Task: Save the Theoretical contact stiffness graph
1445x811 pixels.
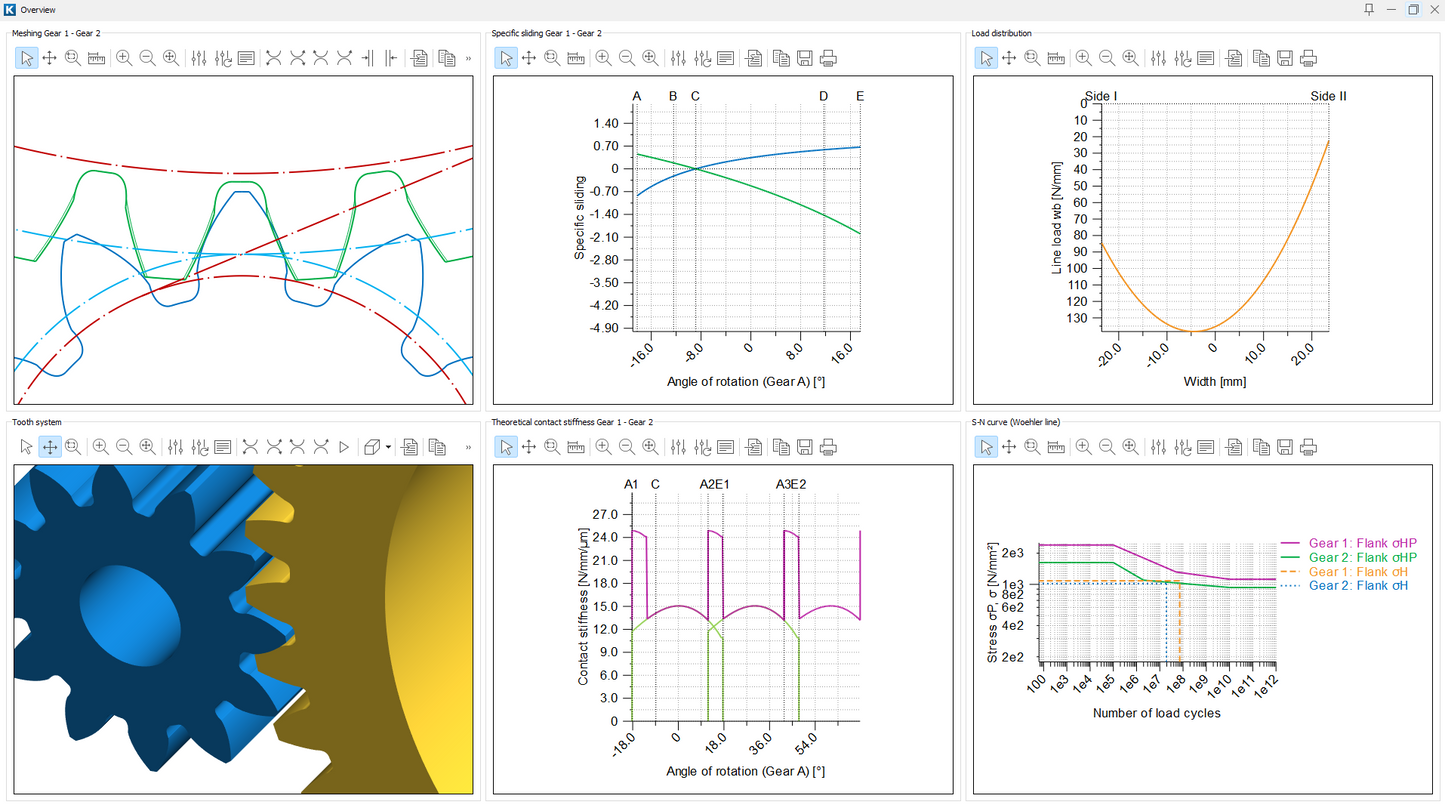Action: click(804, 447)
